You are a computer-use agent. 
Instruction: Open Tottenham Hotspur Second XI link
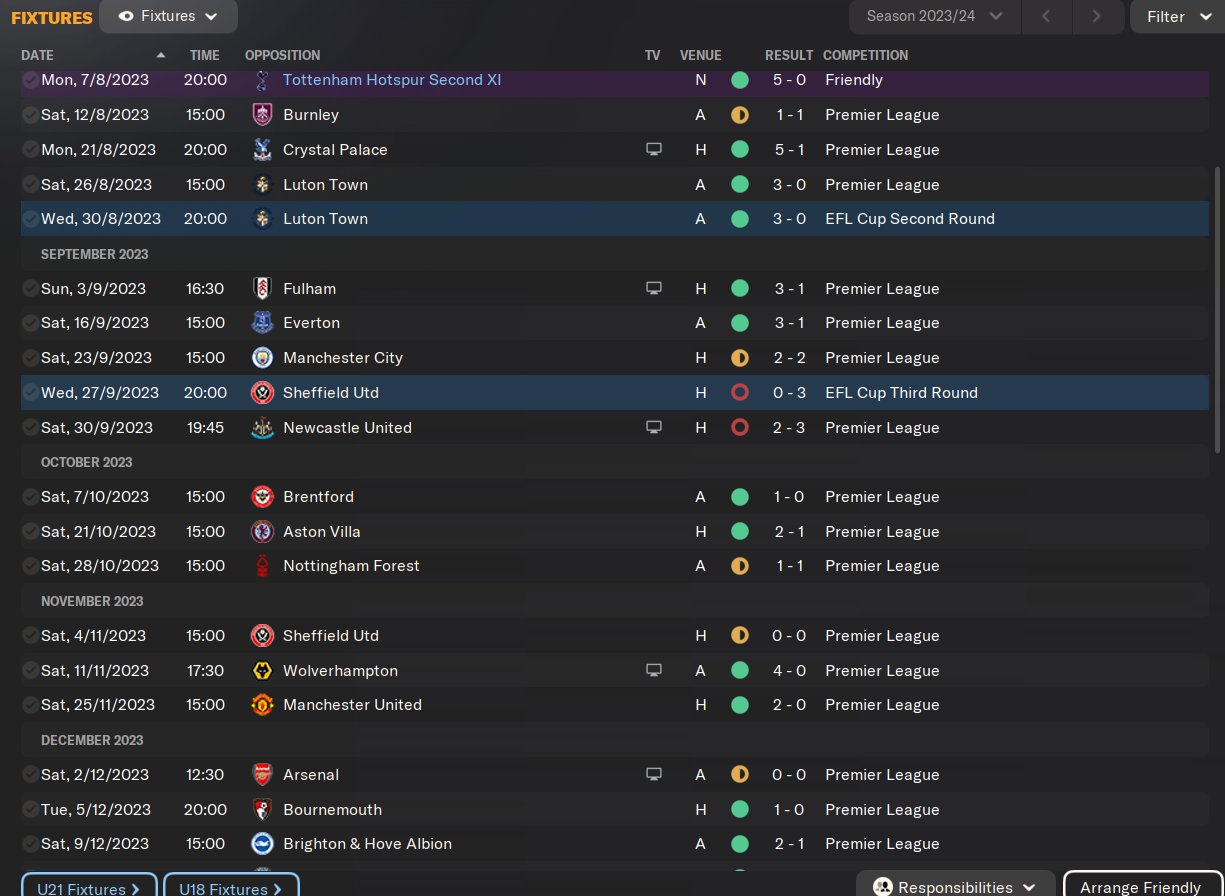pyautogui.click(x=392, y=80)
